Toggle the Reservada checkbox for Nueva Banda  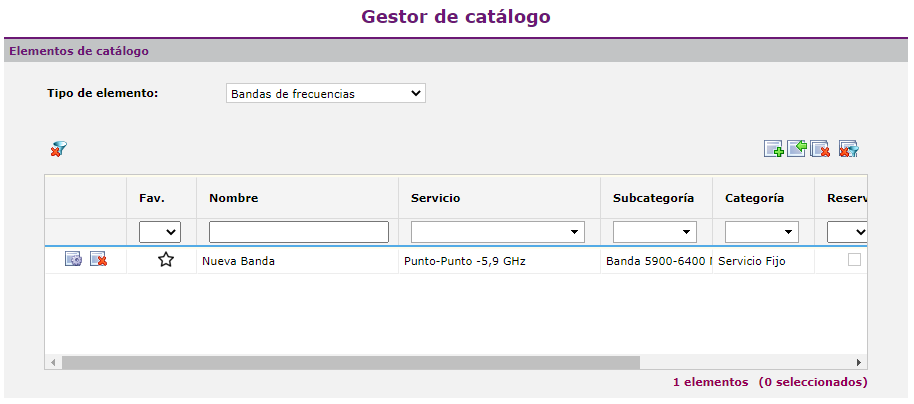pyautogui.click(x=854, y=260)
